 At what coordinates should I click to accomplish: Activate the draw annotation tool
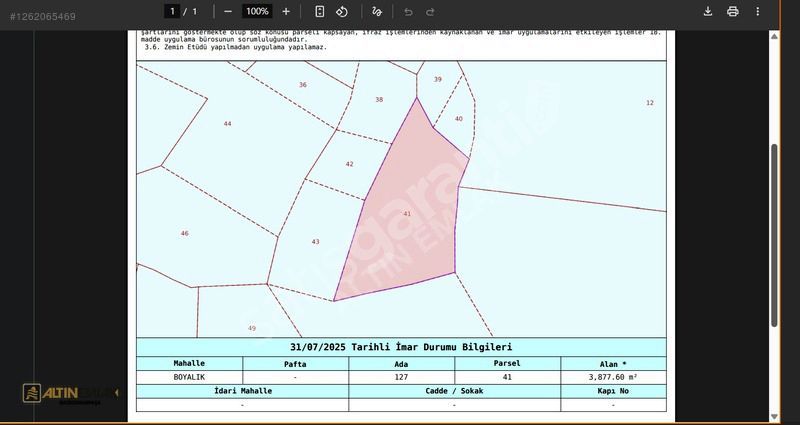(377, 11)
